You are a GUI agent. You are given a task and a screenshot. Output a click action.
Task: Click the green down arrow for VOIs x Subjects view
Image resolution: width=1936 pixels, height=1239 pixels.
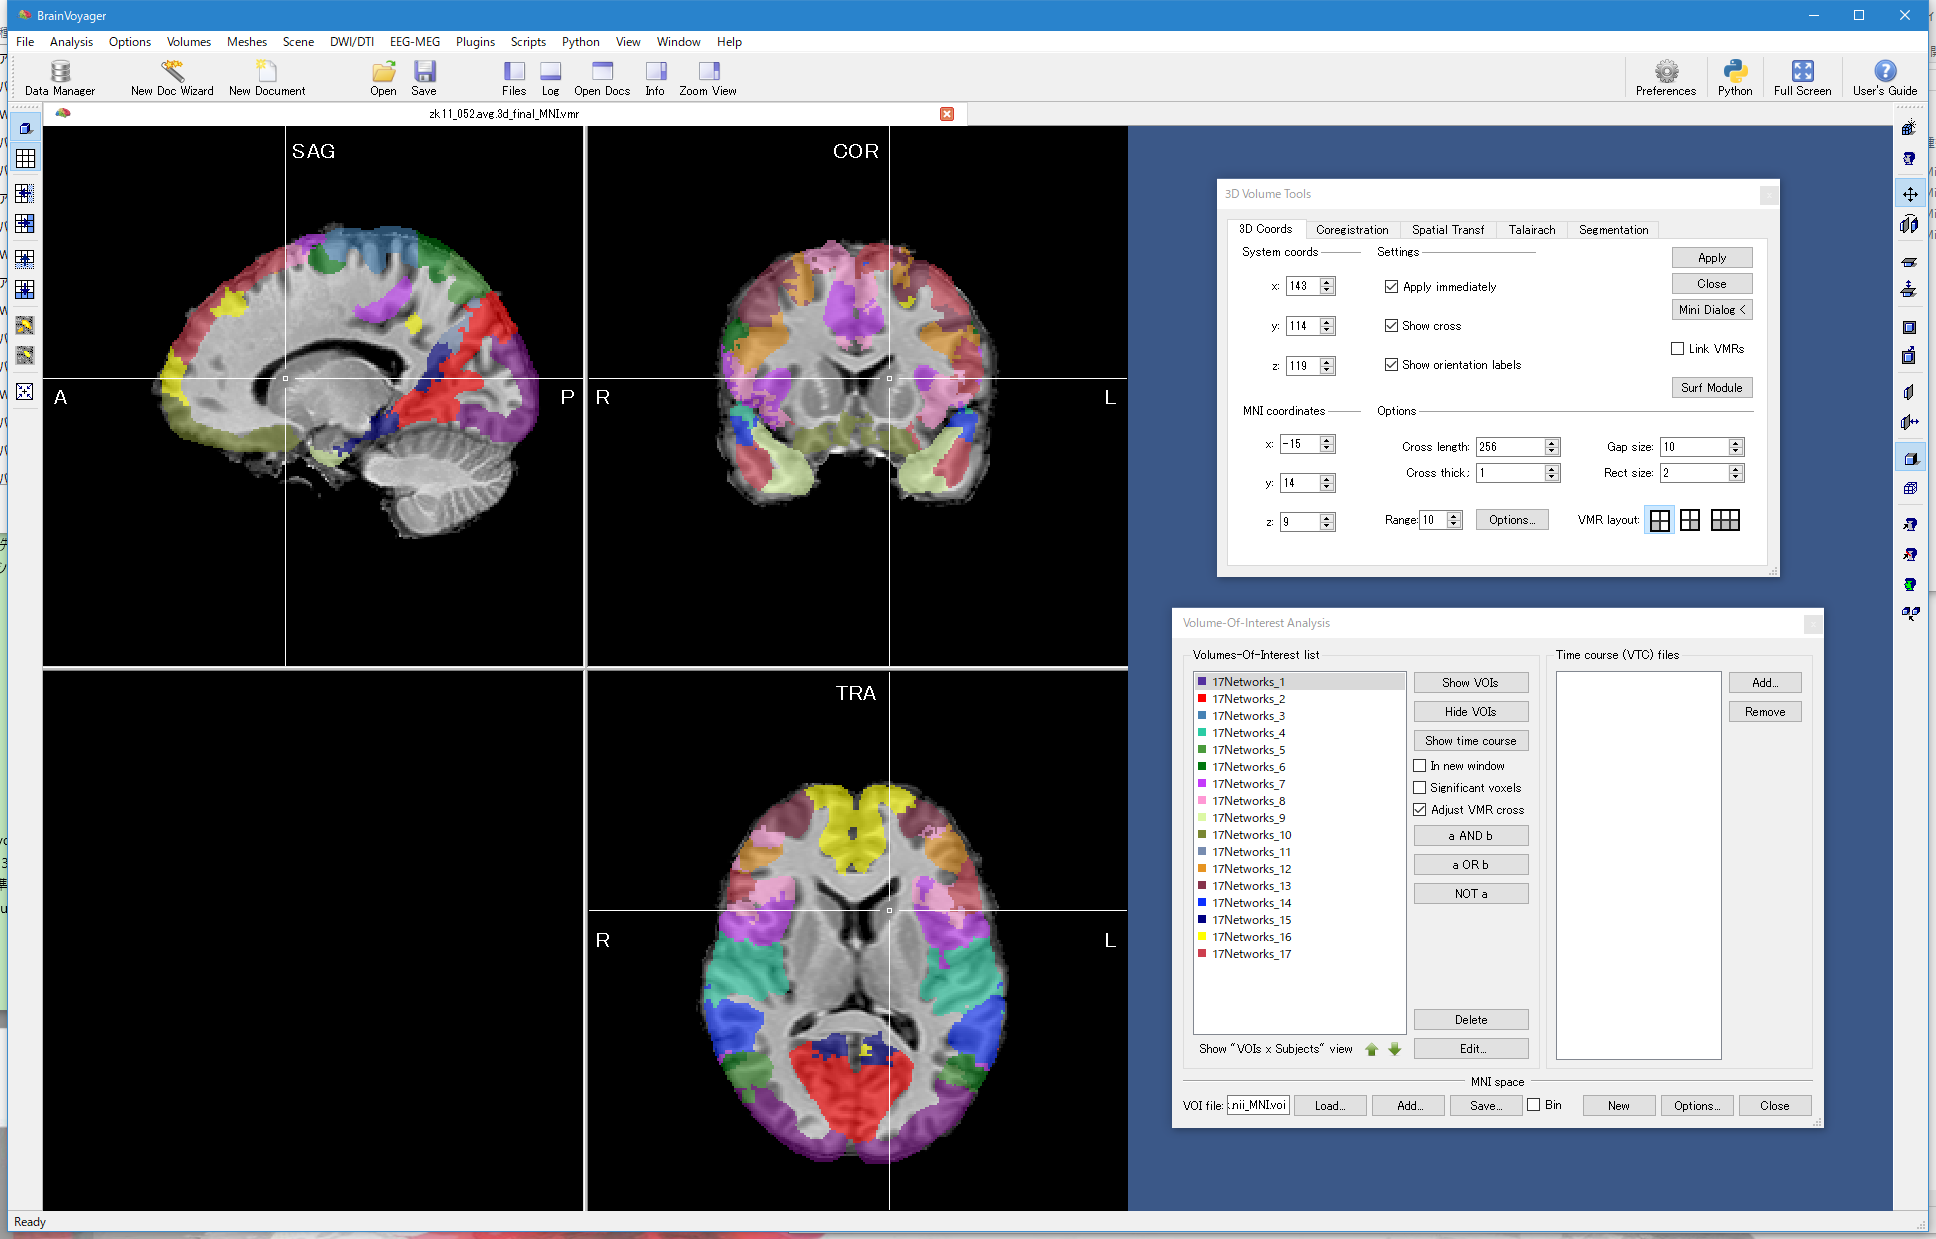1395,1049
